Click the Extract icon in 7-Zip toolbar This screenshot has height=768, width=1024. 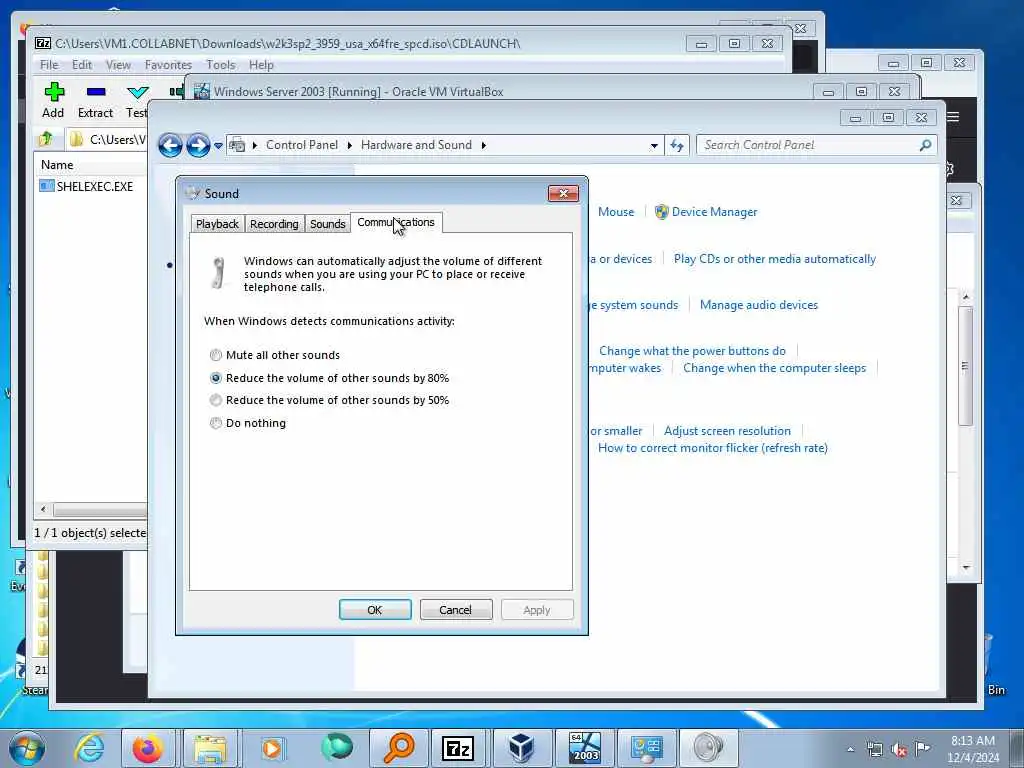pyautogui.click(x=95, y=91)
